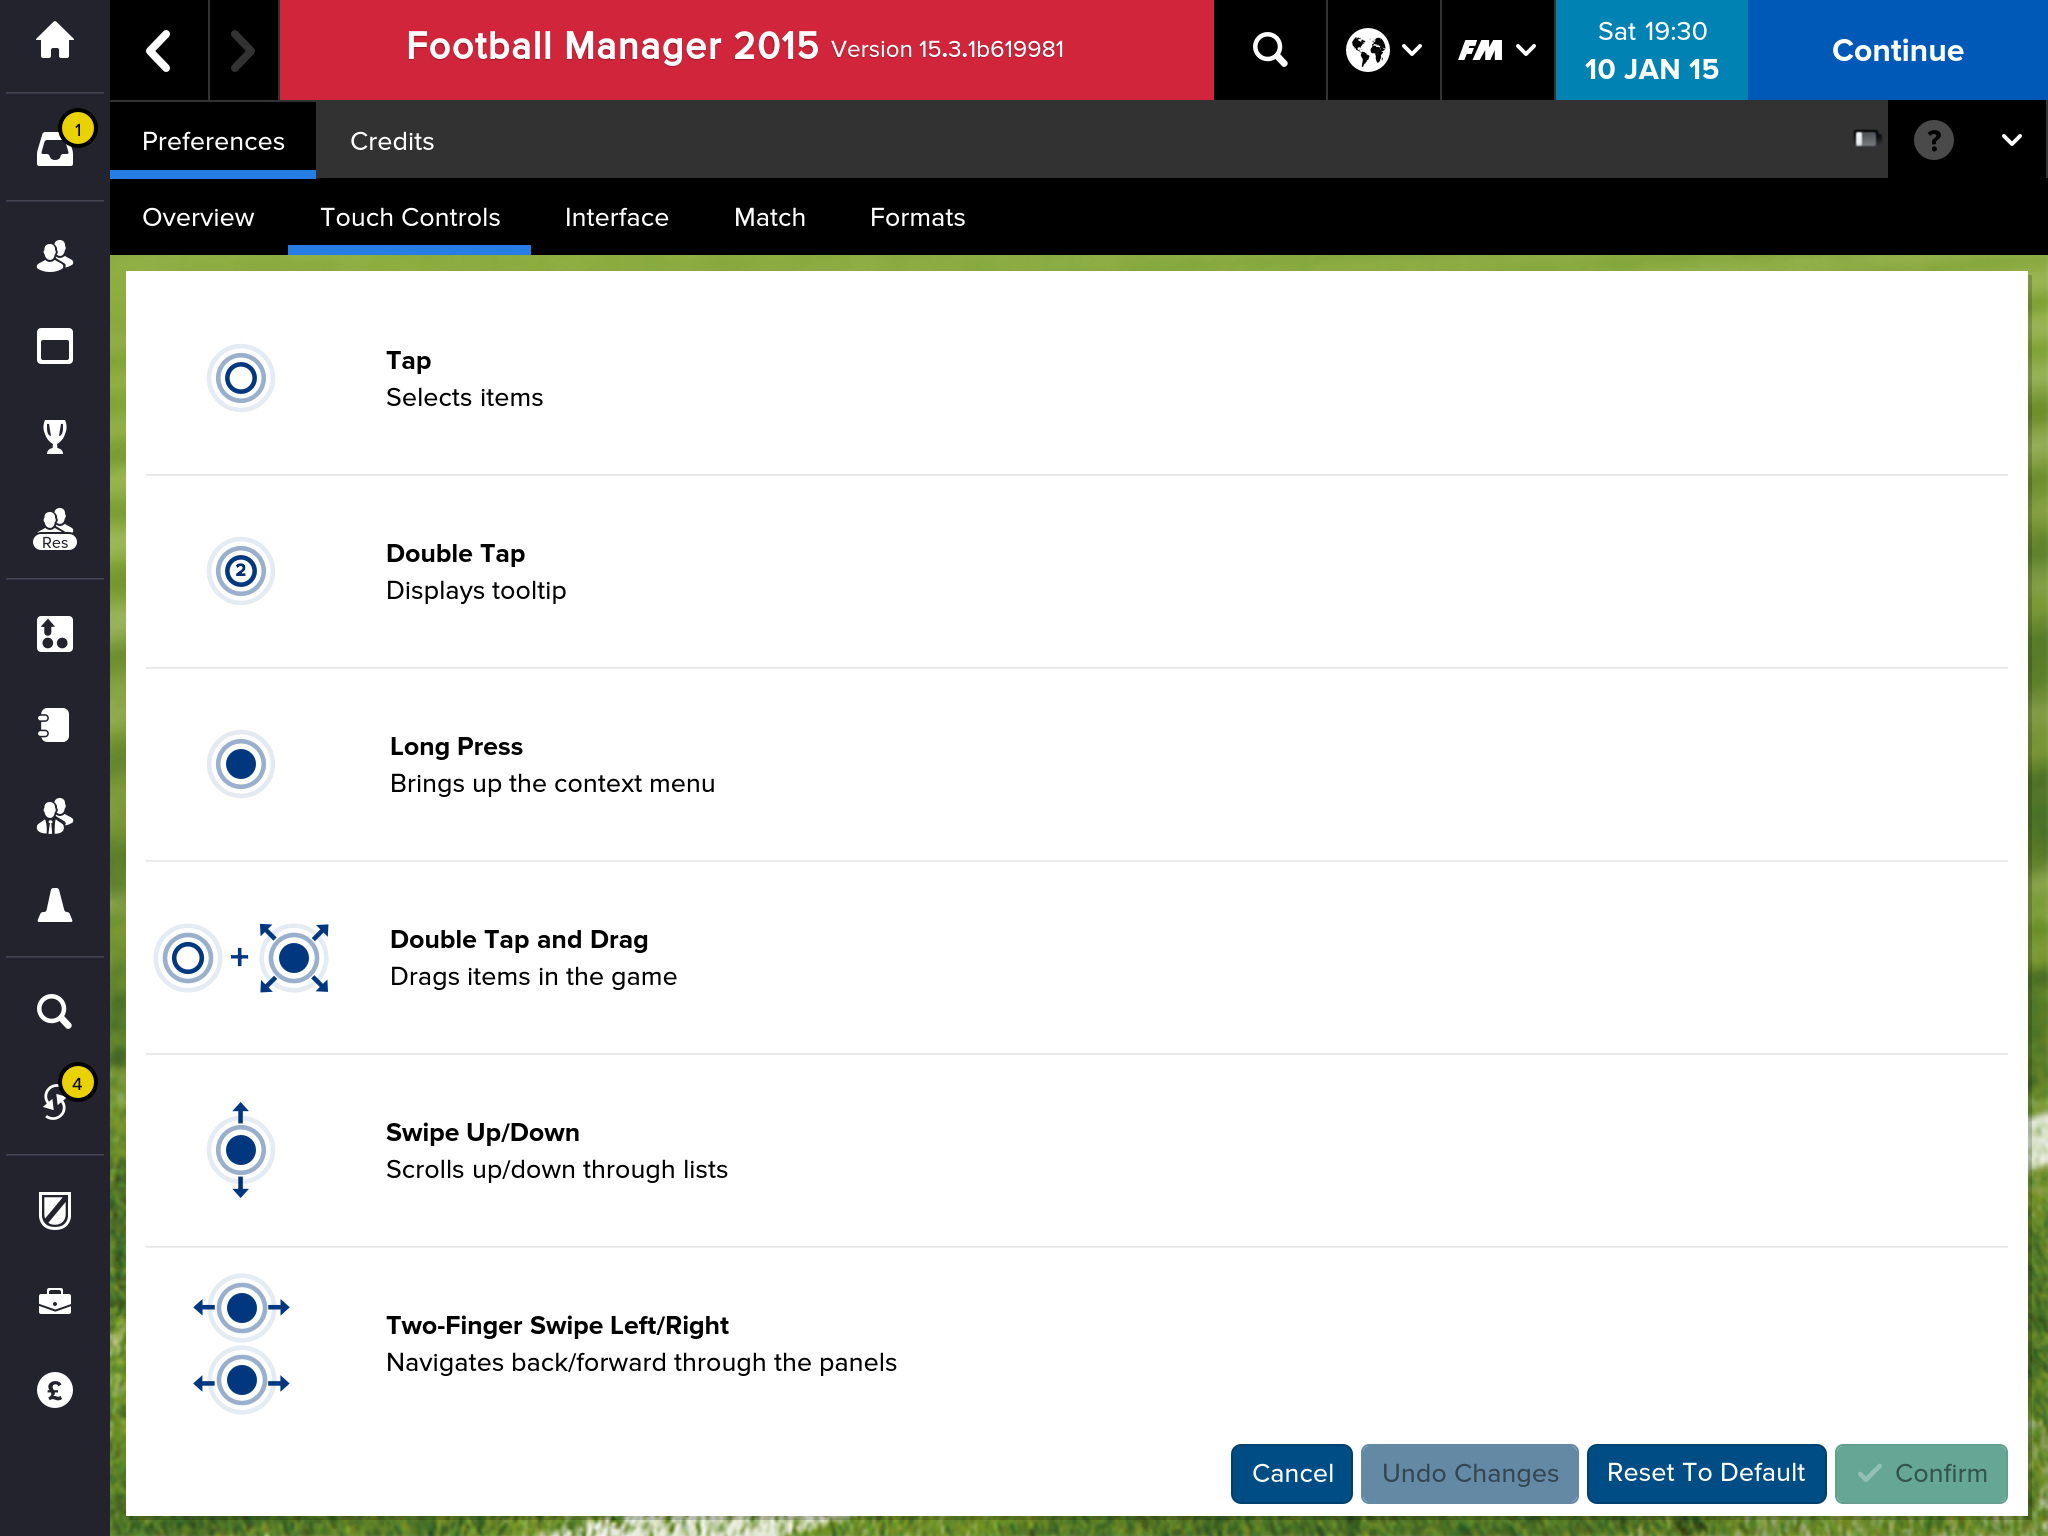Open the Squad sidebar icon
The height and width of the screenshot is (1536, 2048).
(x=55, y=257)
